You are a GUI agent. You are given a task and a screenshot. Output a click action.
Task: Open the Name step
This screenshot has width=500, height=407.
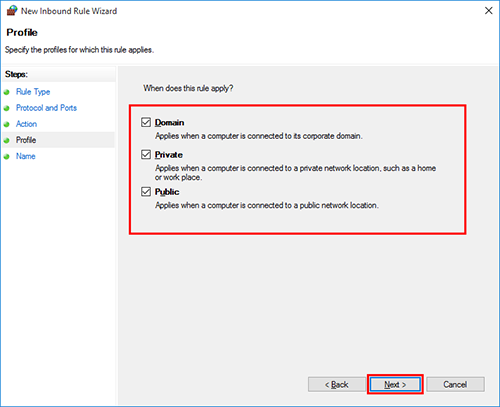[26, 156]
